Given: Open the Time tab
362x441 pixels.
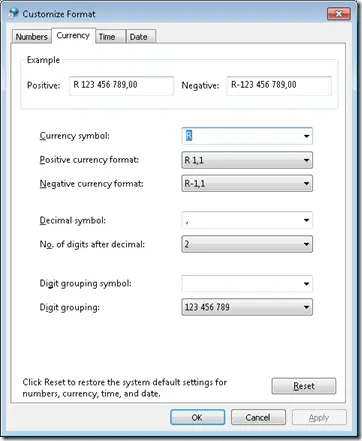Looking at the screenshot, I should (x=110, y=37).
